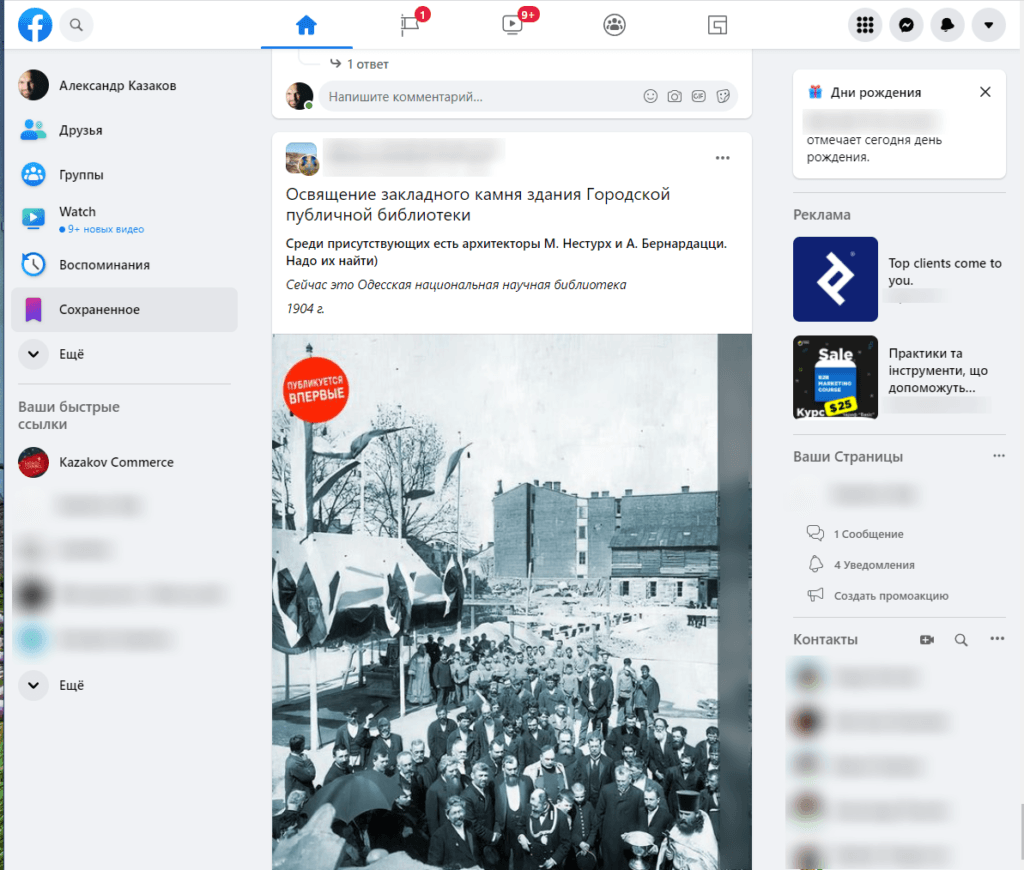Open the account dropdown arrow
1024x870 pixels.
(x=989, y=25)
